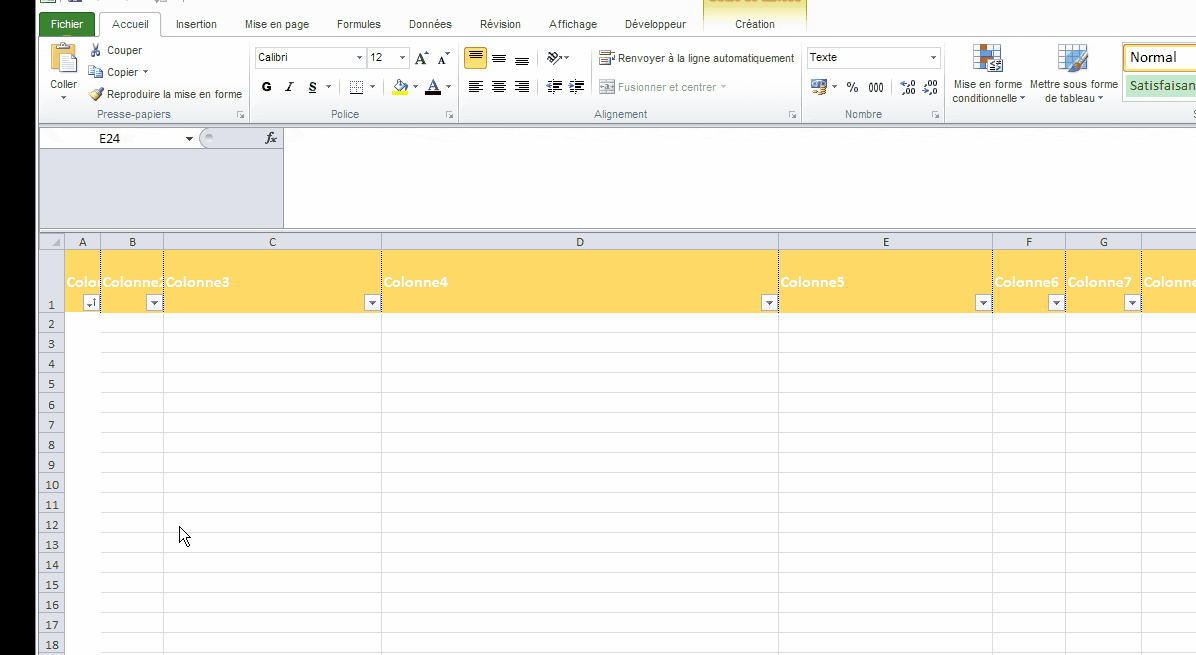Increase font size with the large A

(x=422, y=58)
